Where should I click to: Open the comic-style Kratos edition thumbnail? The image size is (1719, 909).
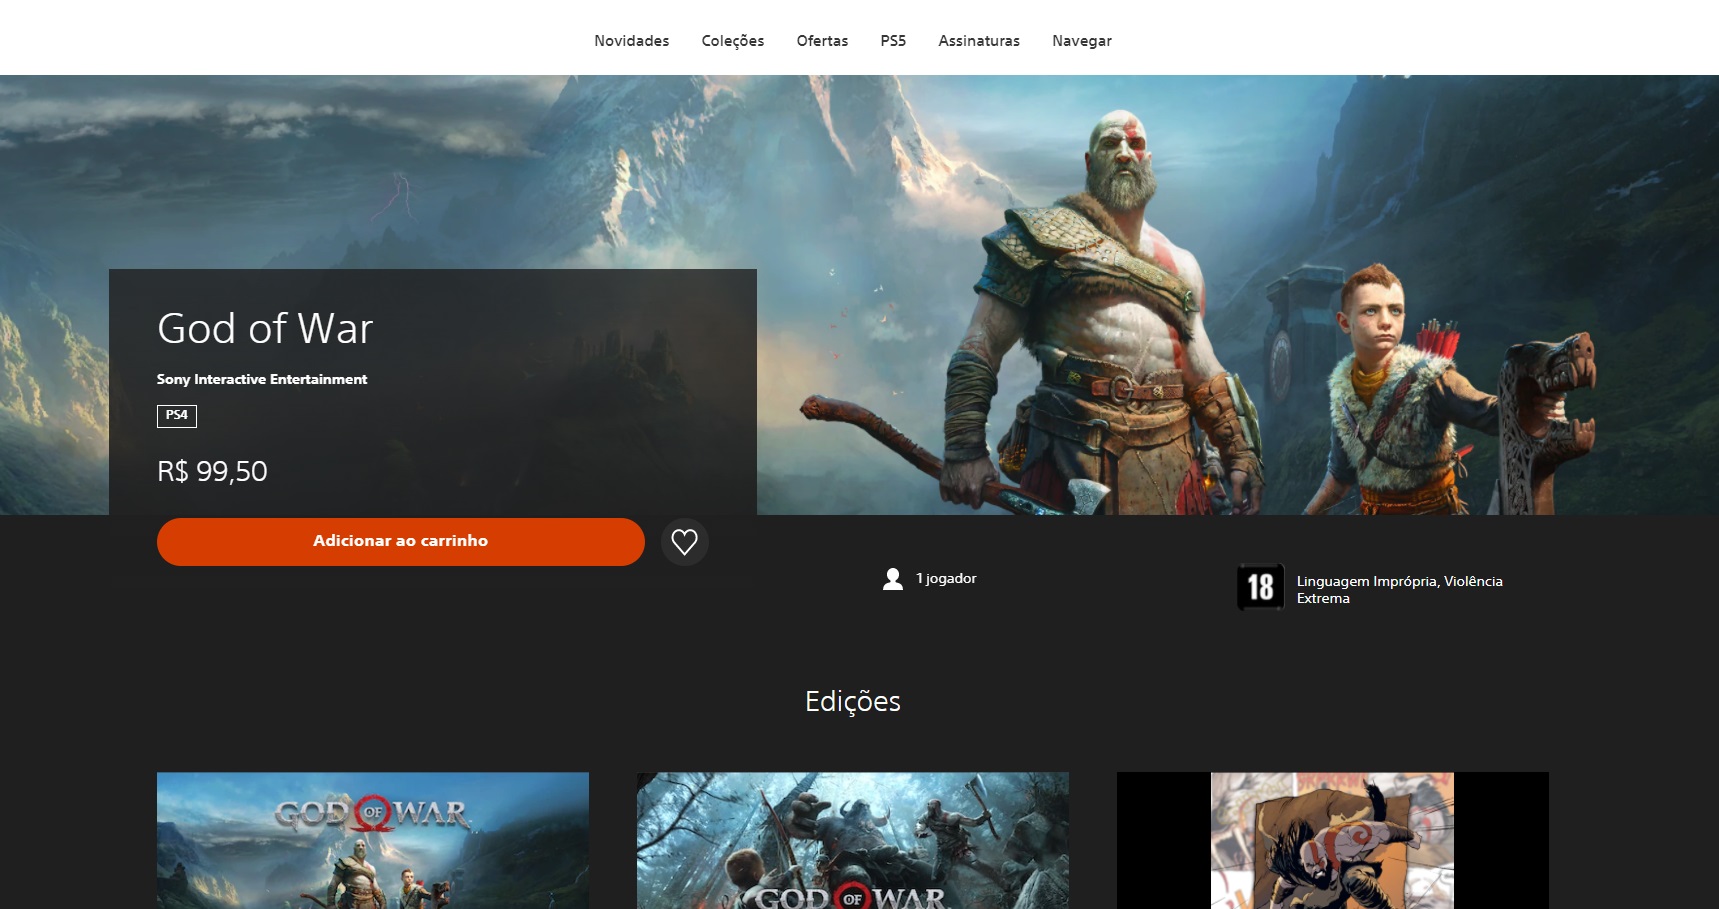pyautogui.click(x=1332, y=840)
